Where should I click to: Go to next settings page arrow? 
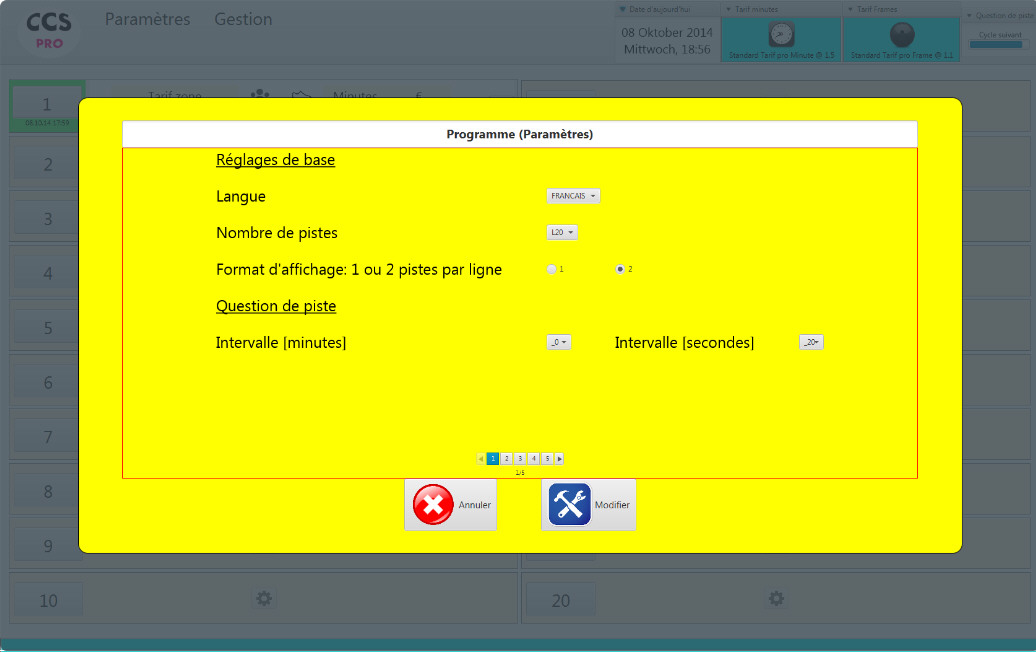[559, 459]
